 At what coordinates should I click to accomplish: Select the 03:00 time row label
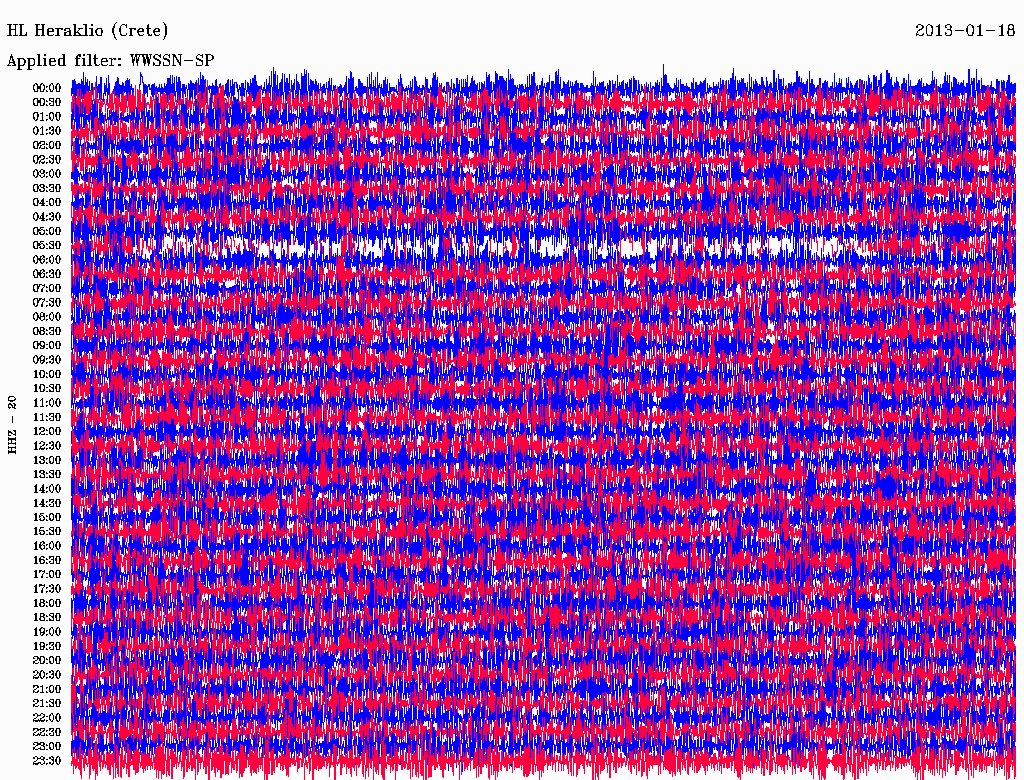click(x=47, y=174)
